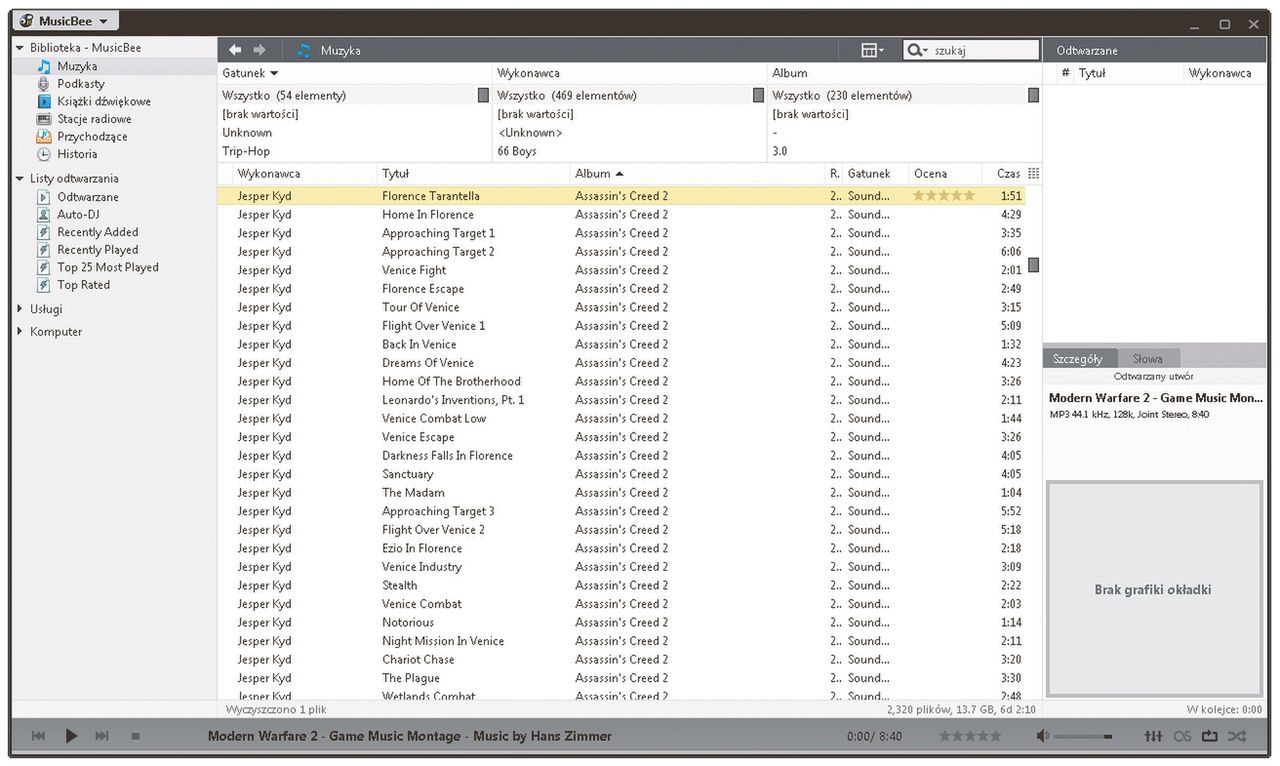The width and height of the screenshot is (1280, 766).
Task: Click the genre browser scrollbar thumb
Action: (483, 95)
